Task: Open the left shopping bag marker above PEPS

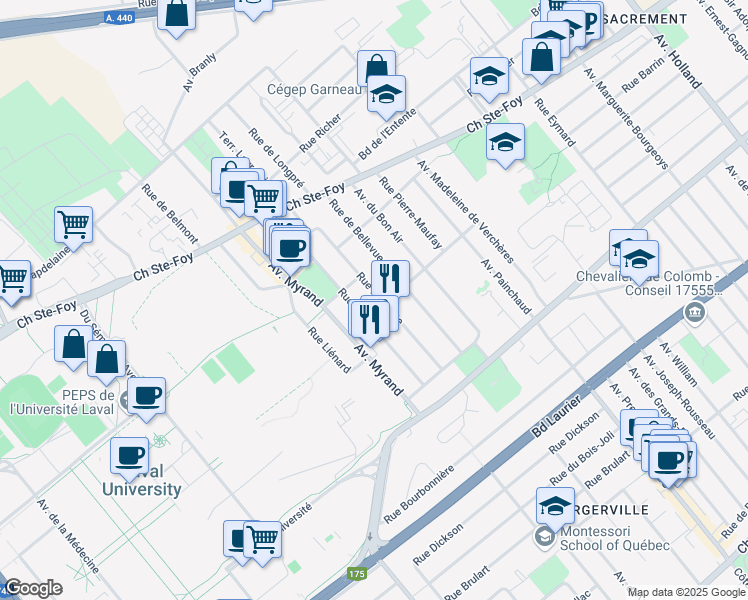Action: [73, 344]
